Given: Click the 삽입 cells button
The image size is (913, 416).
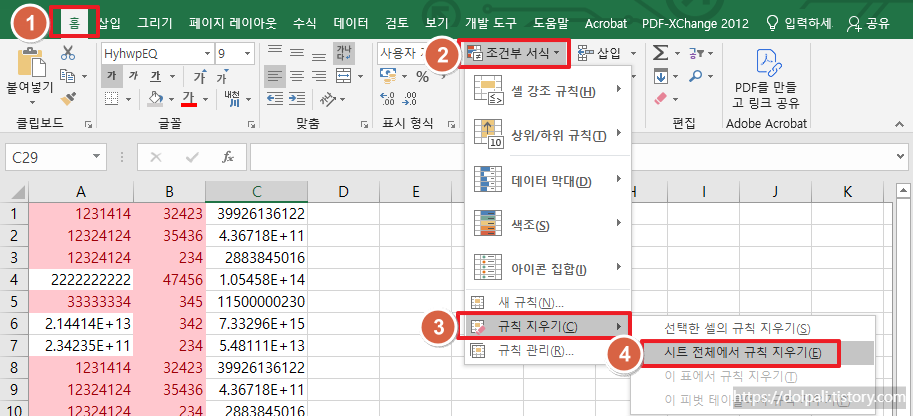Looking at the screenshot, I should [x=599, y=54].
